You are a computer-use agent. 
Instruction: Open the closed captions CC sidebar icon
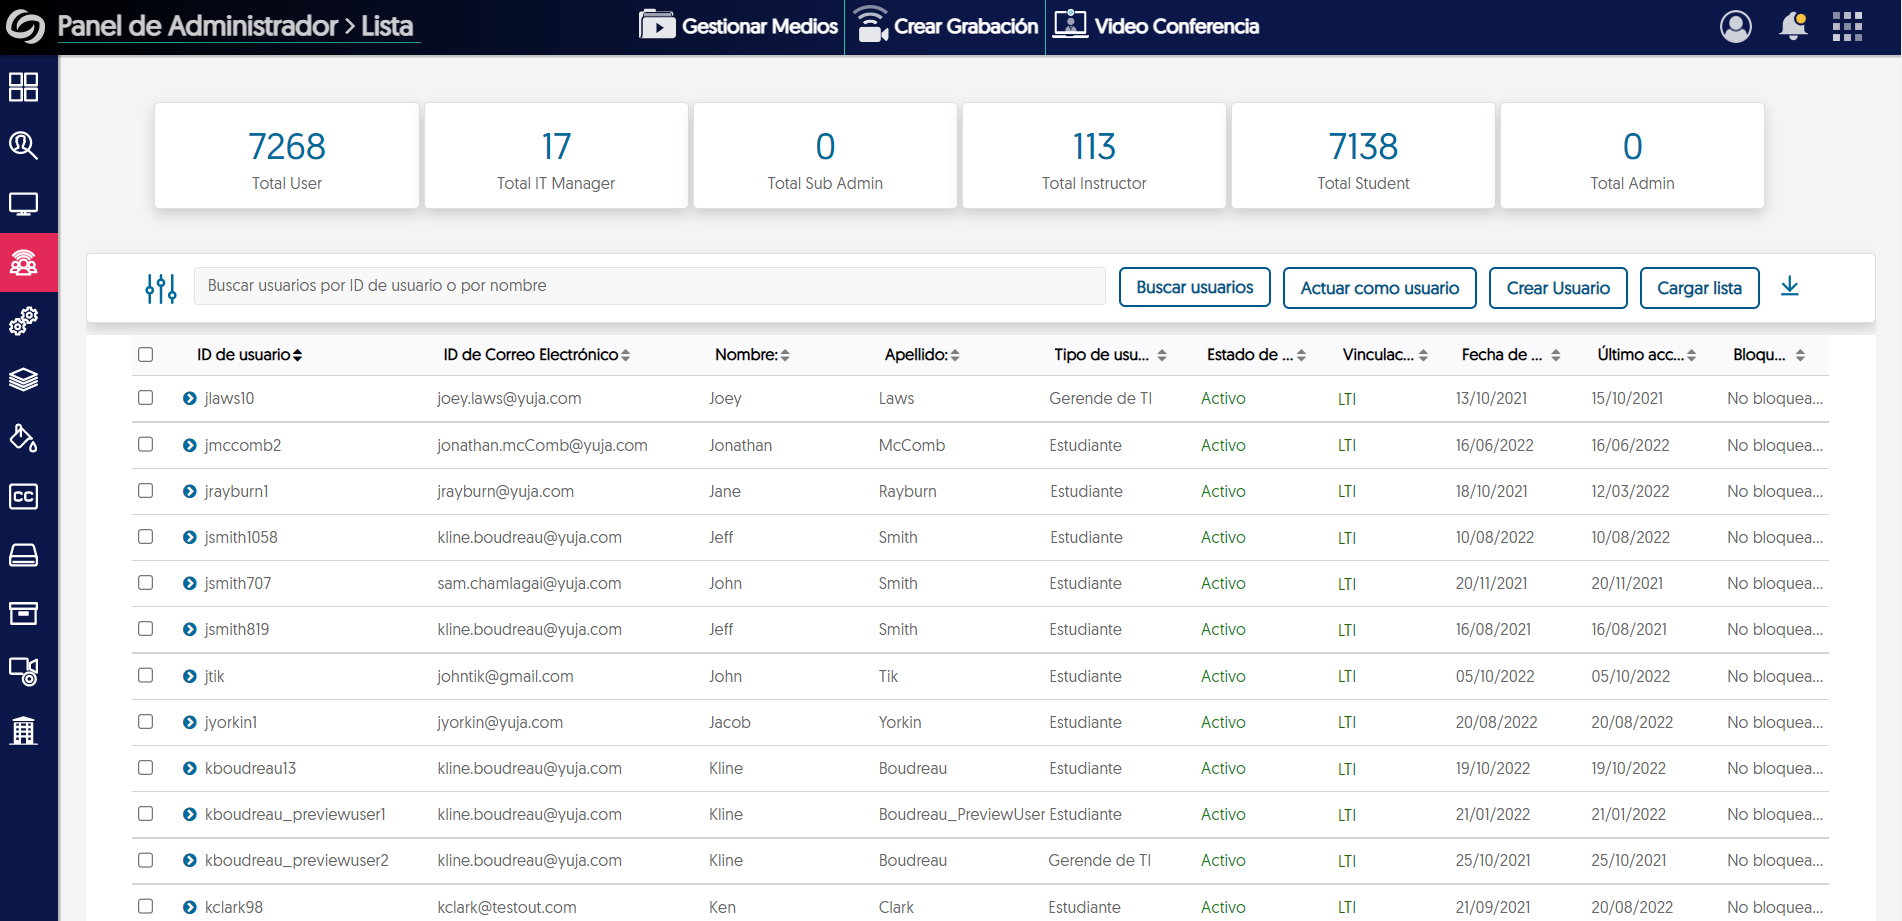pos(24,497)
